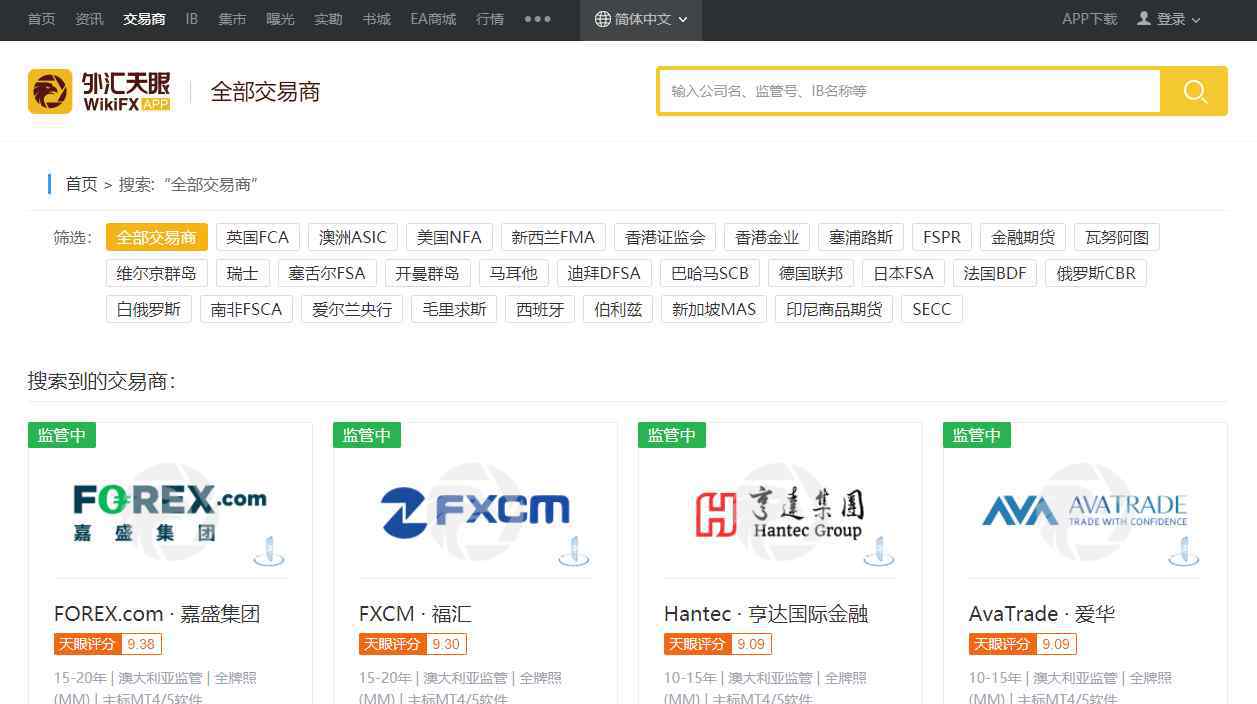This screenshot has height=704, width=1257.
Task: Filter by 迪拜DFSA
Action: (604, 273)
